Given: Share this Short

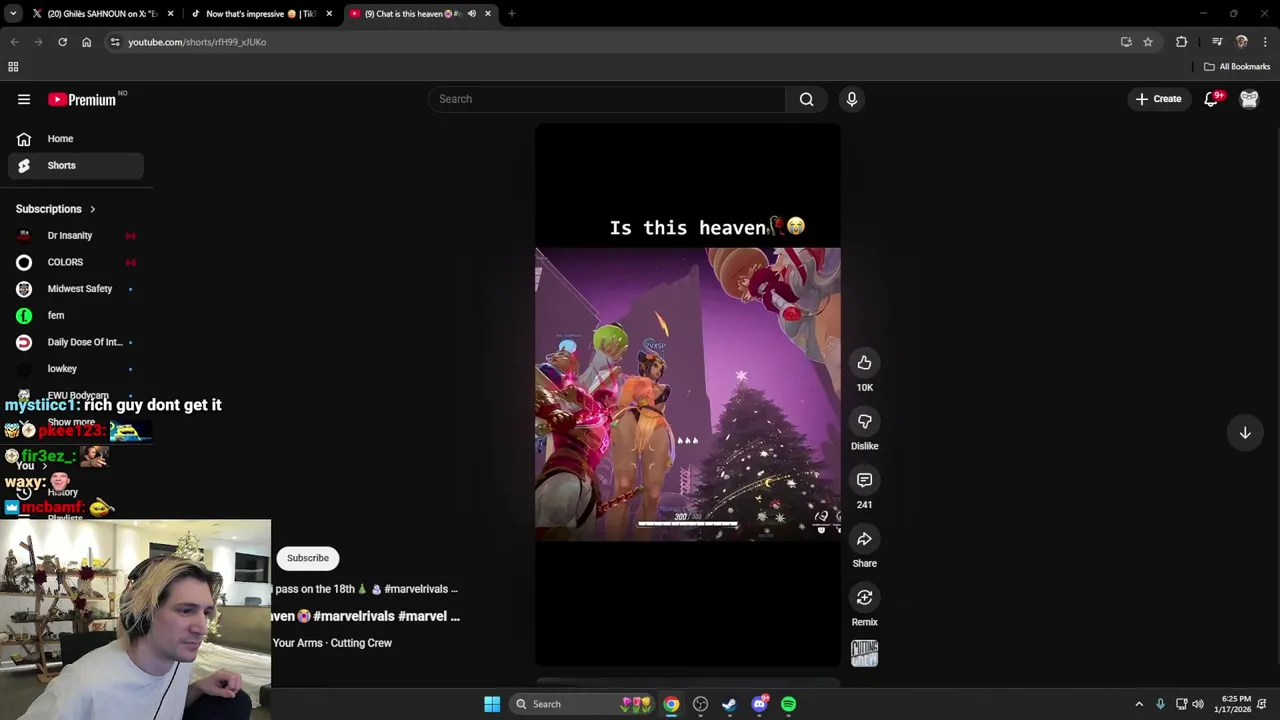Looking at the screenshot, I should pyautogui.click(x=864, y=539).
